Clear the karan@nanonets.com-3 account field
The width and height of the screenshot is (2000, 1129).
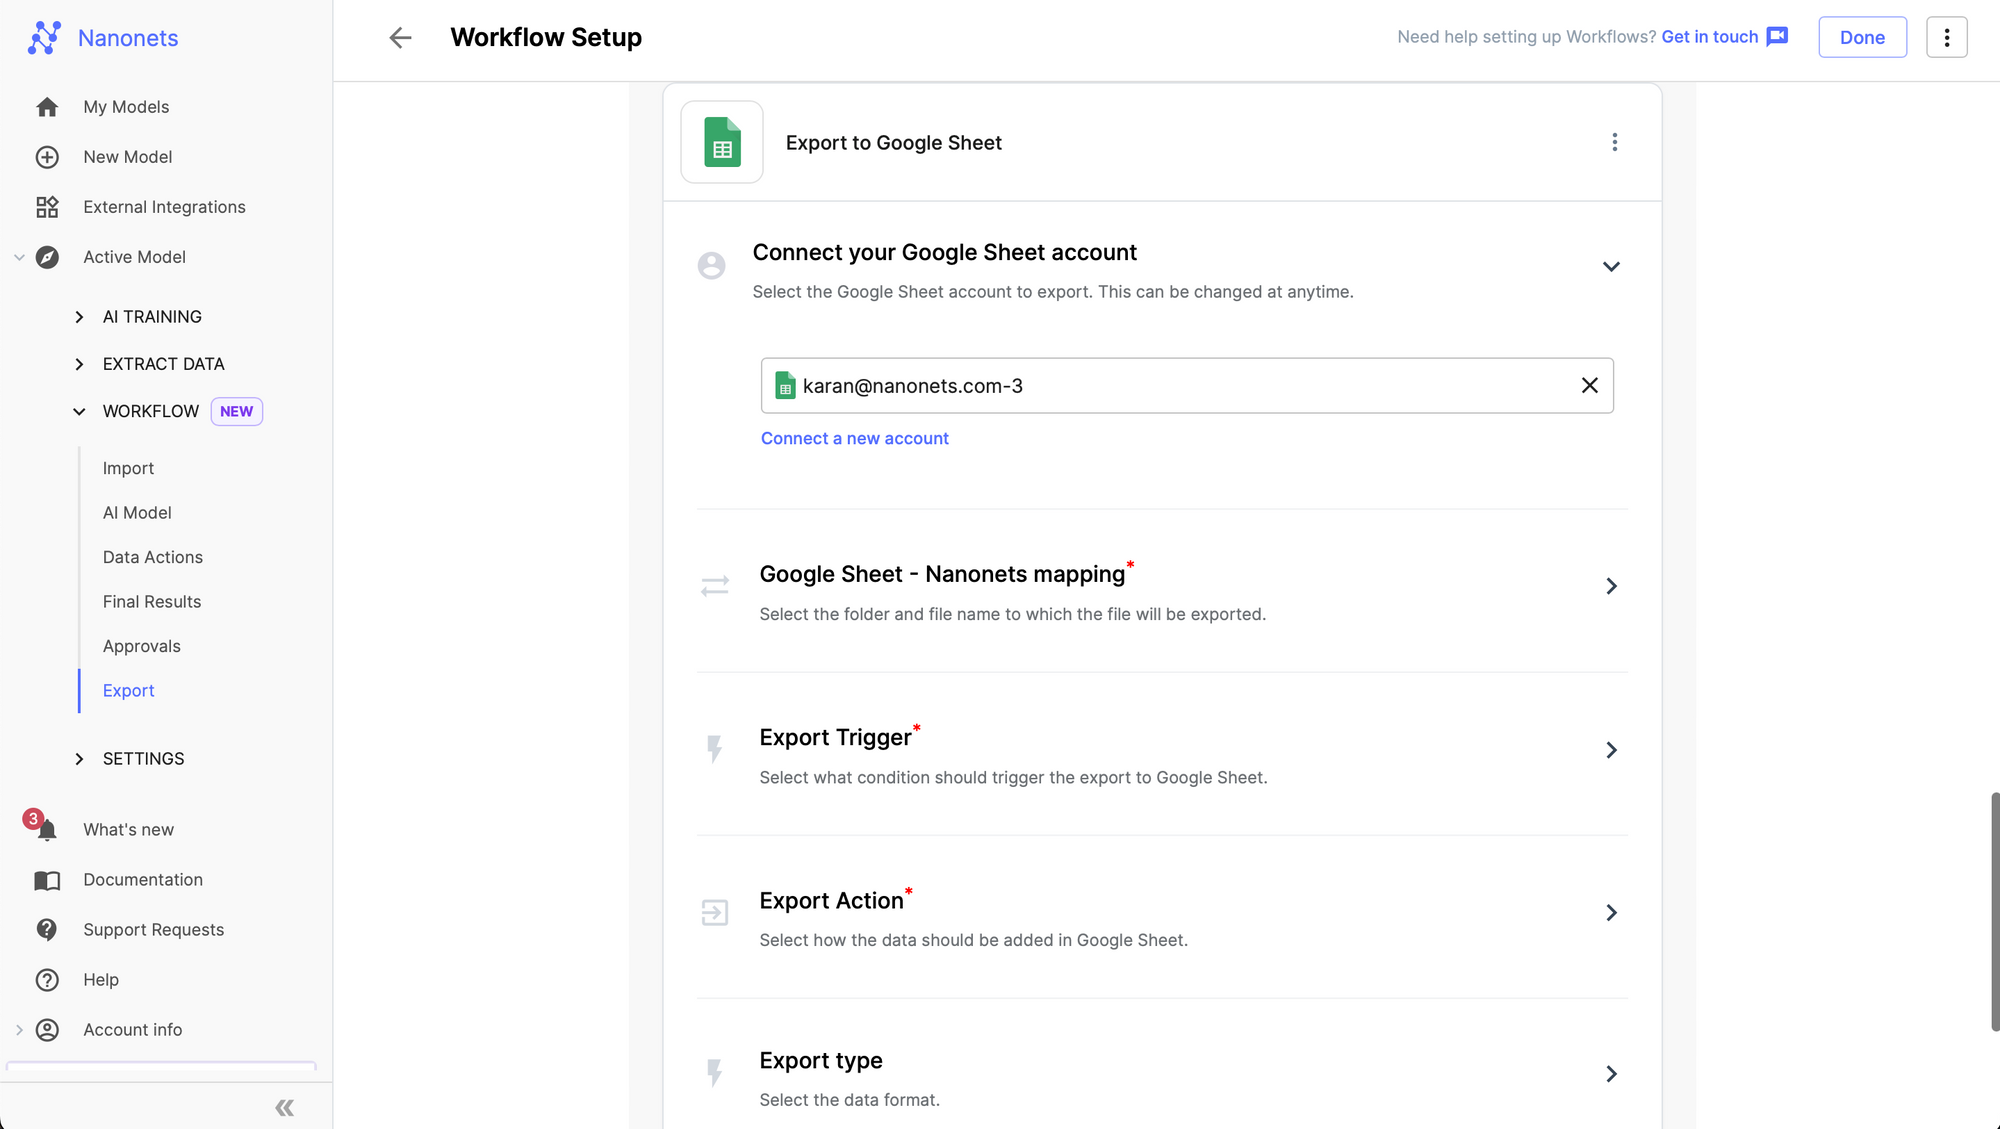tap(1587, 385)
